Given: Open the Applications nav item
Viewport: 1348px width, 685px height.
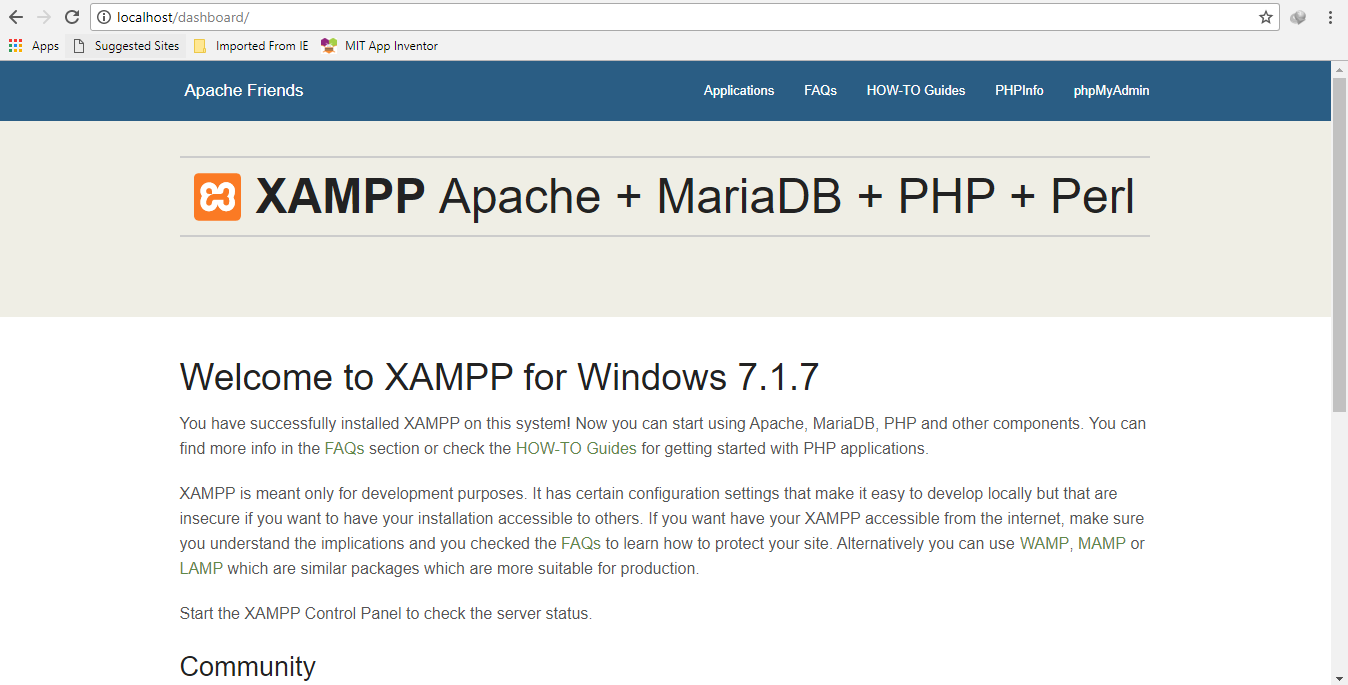Looking at the screenshot, I should 739,90.
